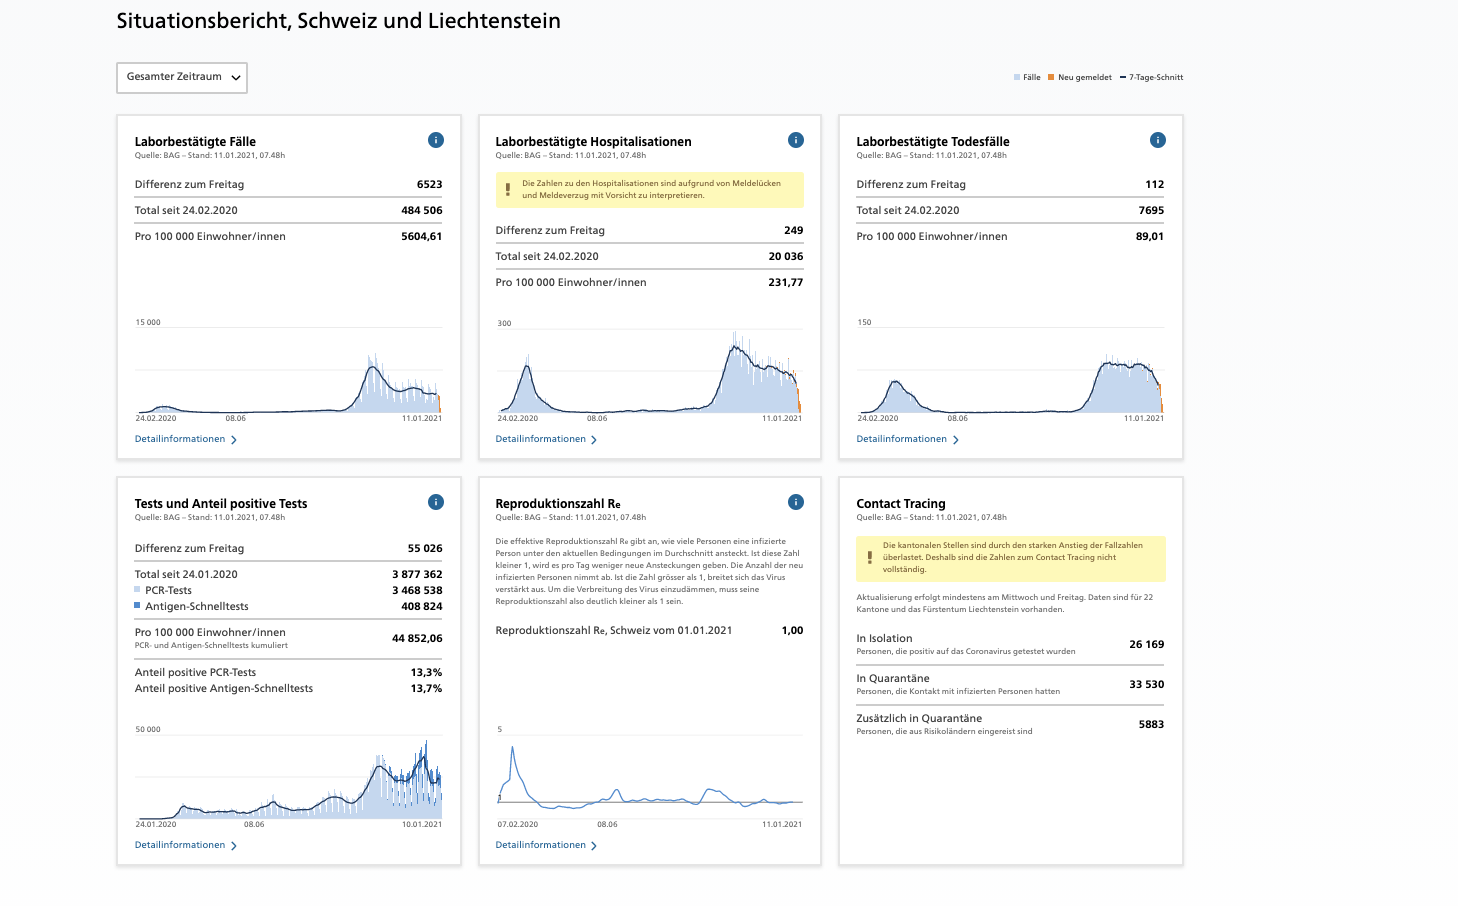Click warning icon in Hospitalisationen notice
The width and height of the screenshot is (1458, 906).
click(508, 189)
